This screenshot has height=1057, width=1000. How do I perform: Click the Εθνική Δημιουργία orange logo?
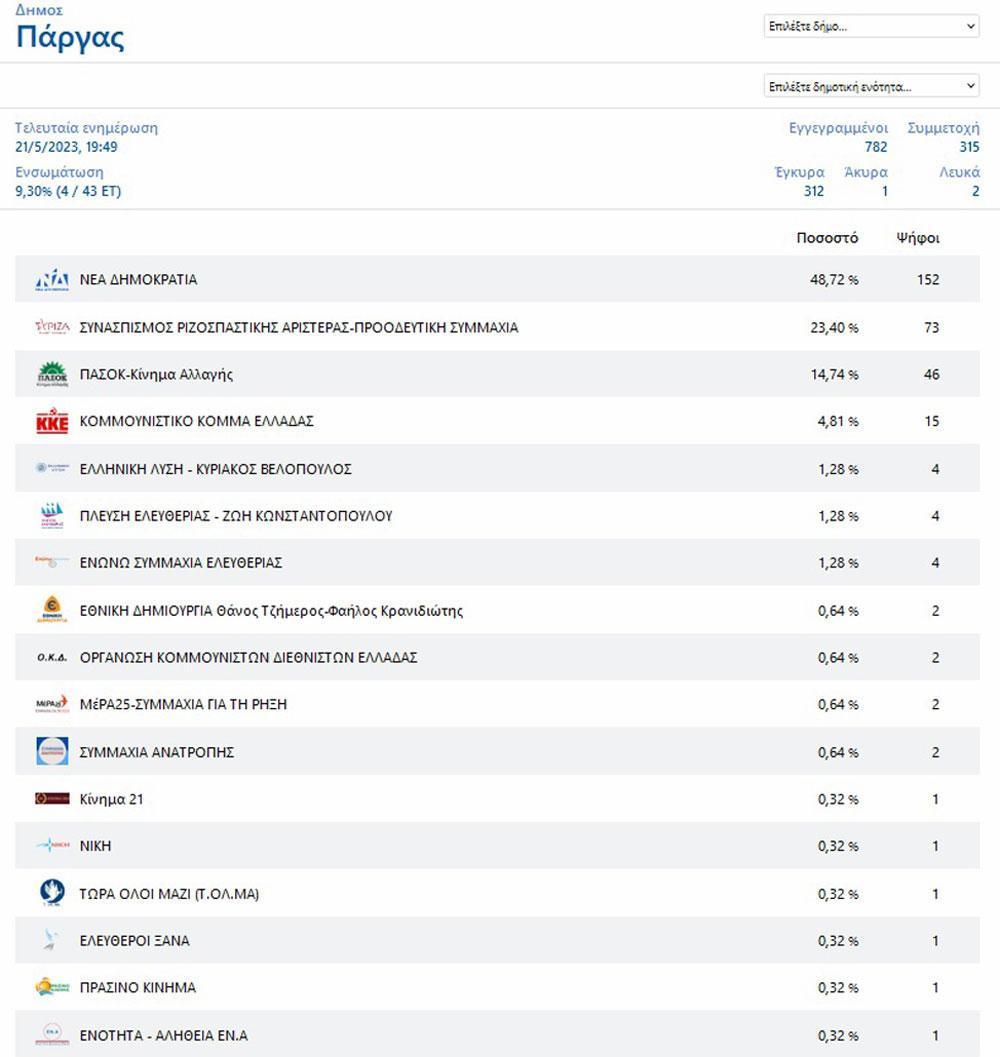[52, 609]
